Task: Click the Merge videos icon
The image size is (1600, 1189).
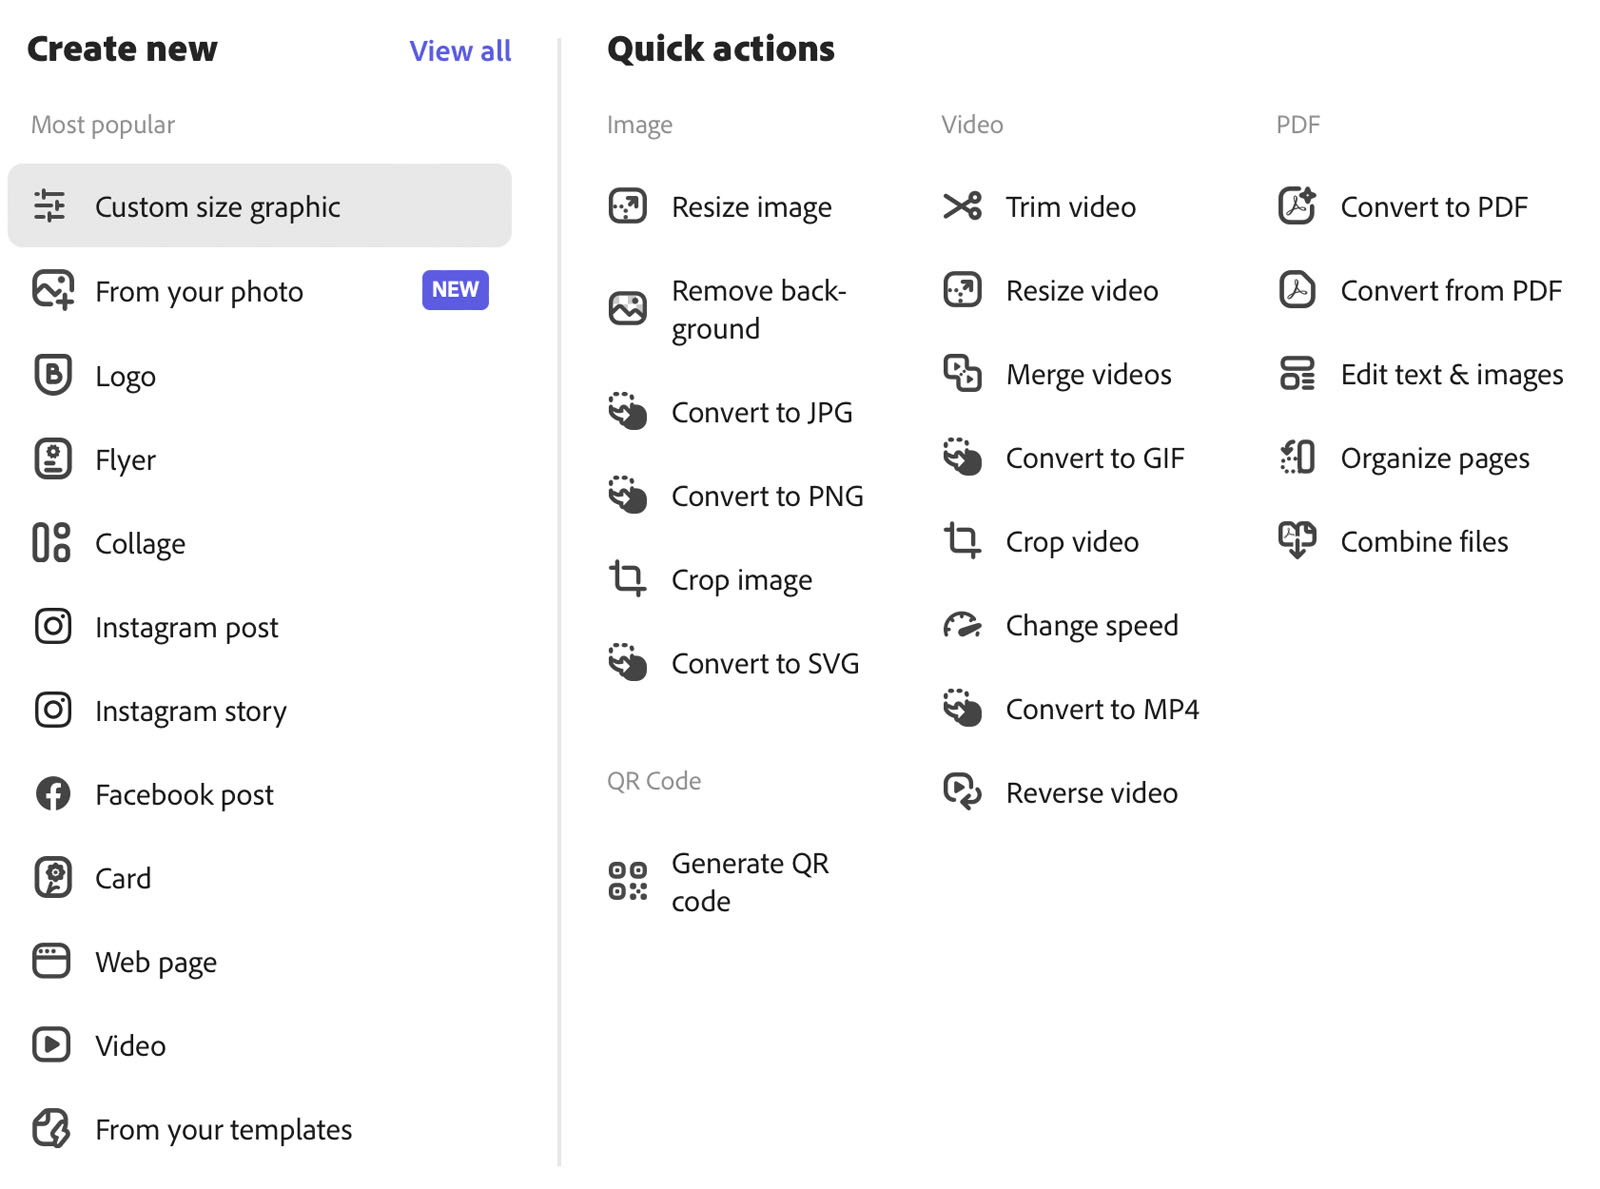Action: (x=961, y=374)
